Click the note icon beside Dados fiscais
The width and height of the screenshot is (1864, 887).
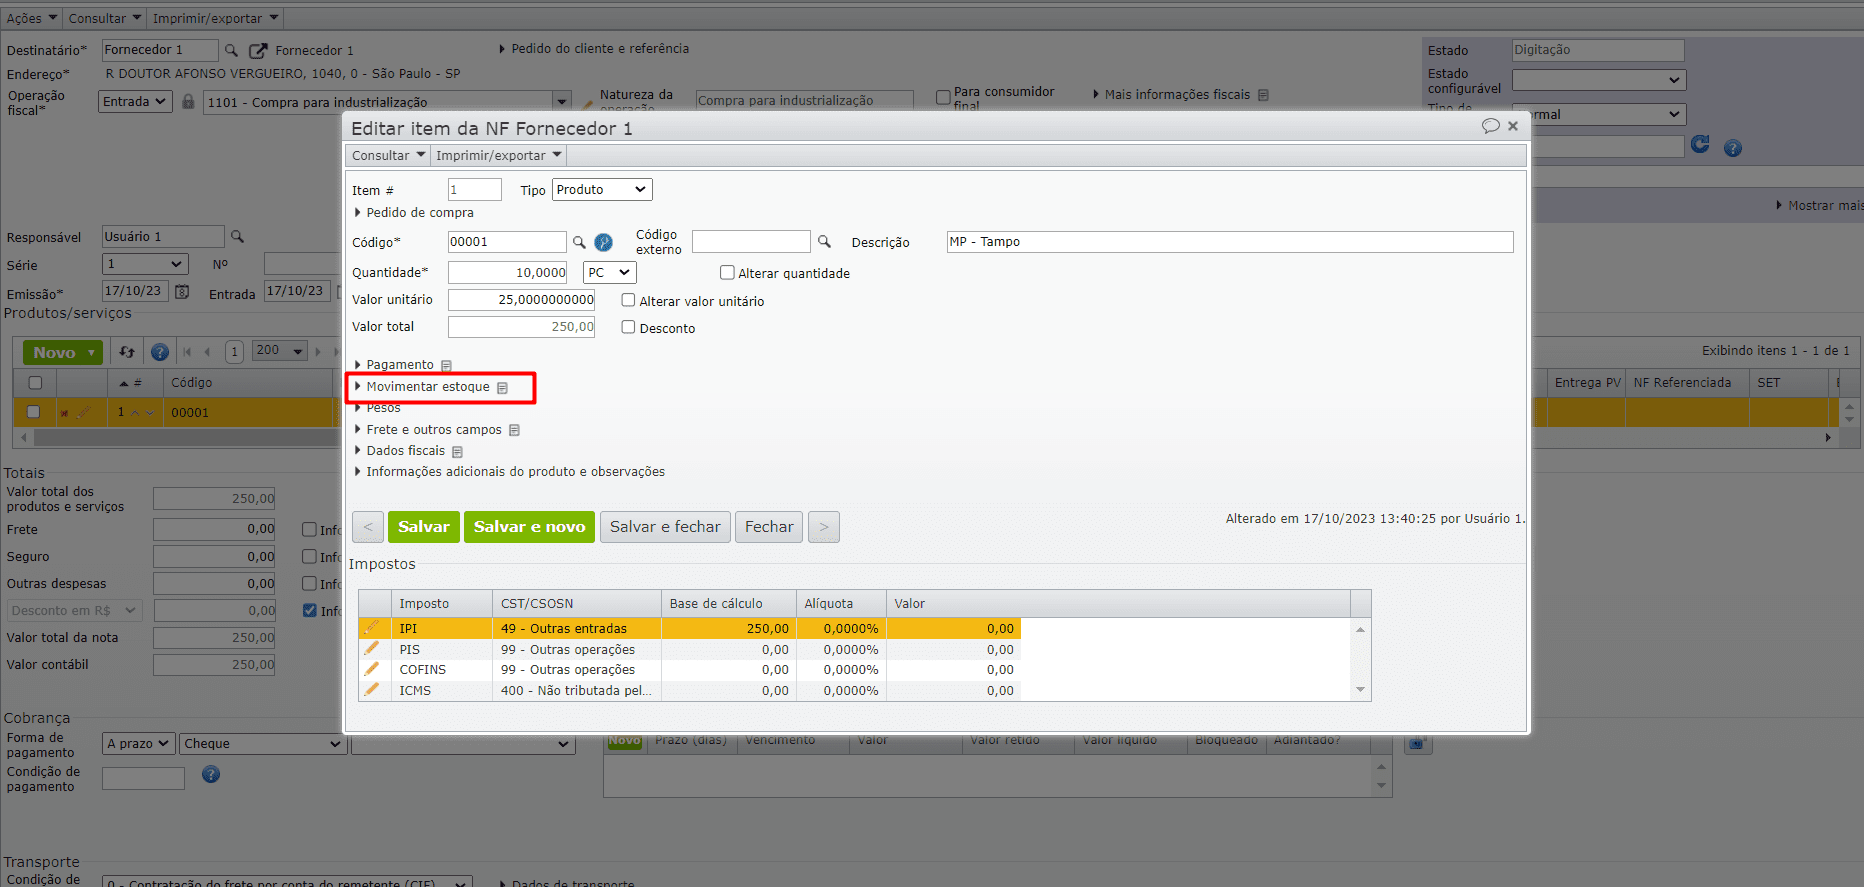coord(458,452)
